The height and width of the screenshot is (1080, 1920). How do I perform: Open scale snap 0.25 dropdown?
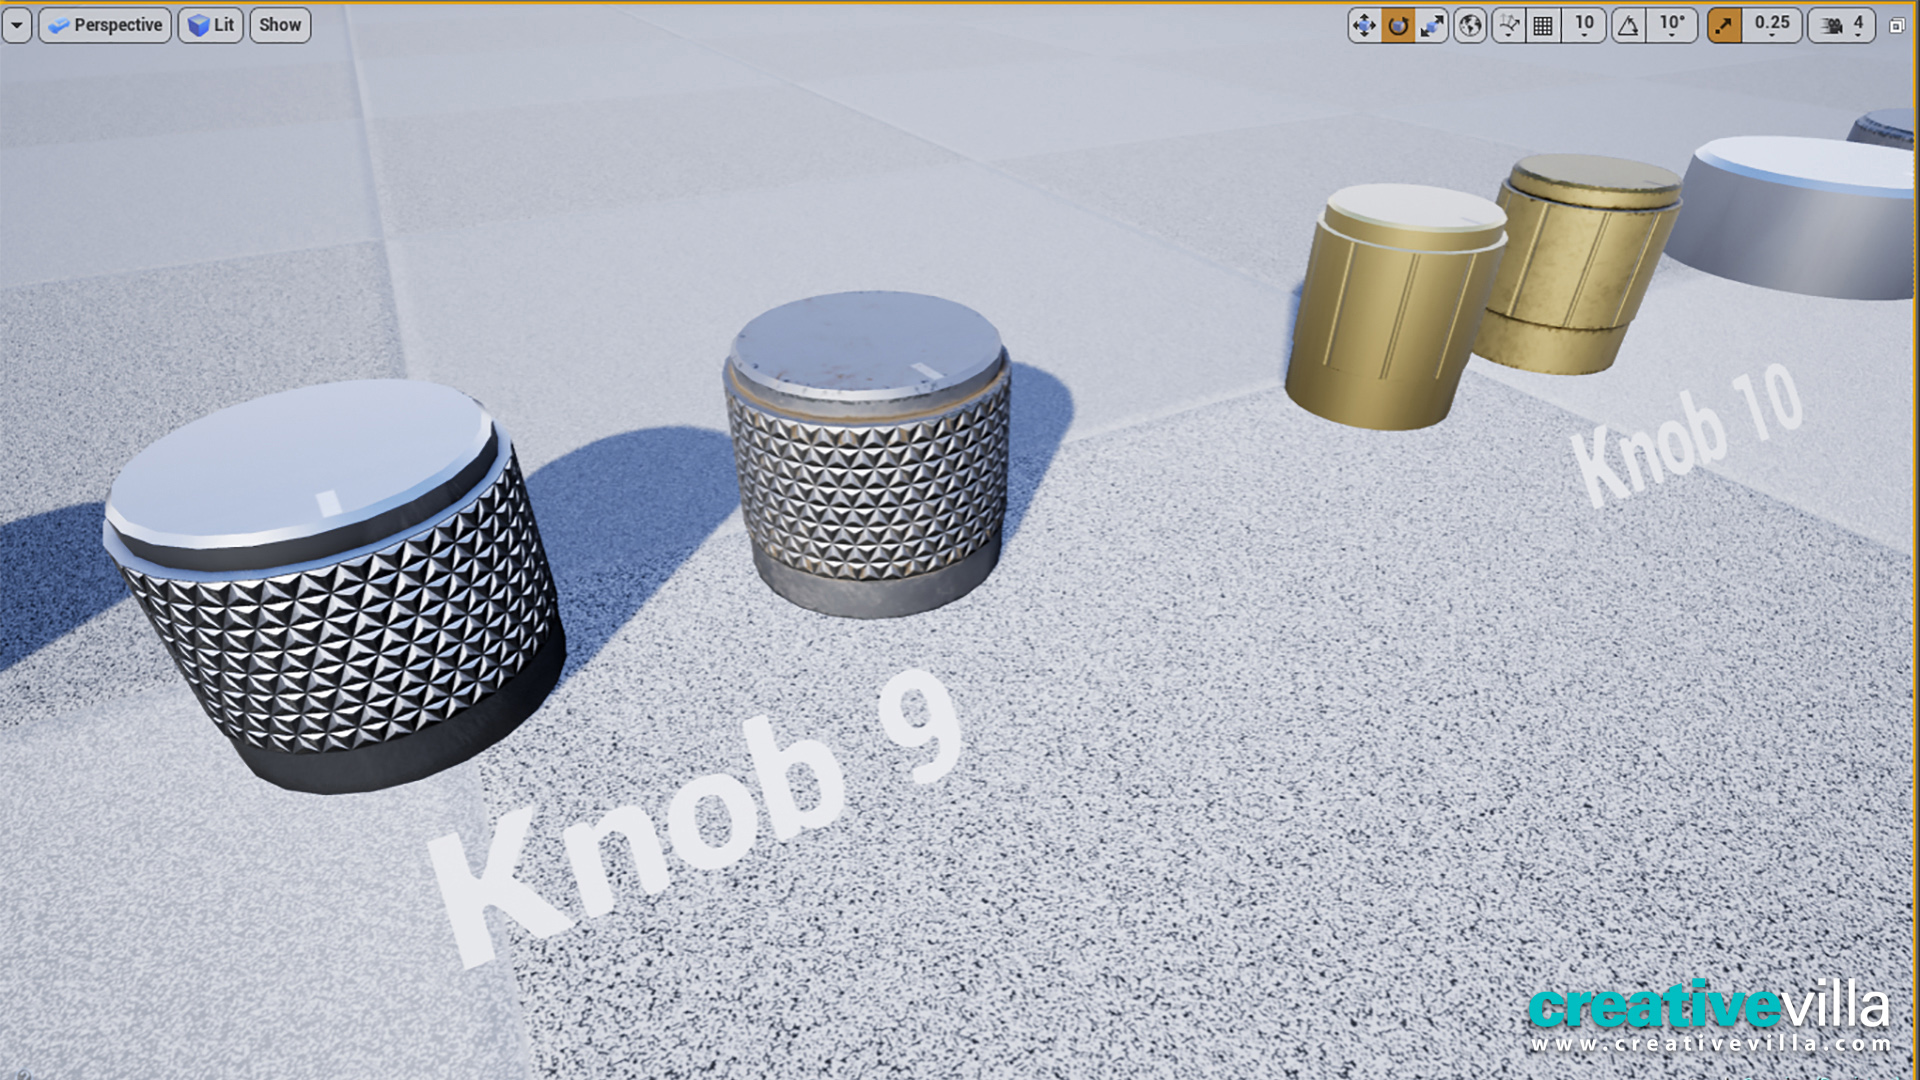1772,26
